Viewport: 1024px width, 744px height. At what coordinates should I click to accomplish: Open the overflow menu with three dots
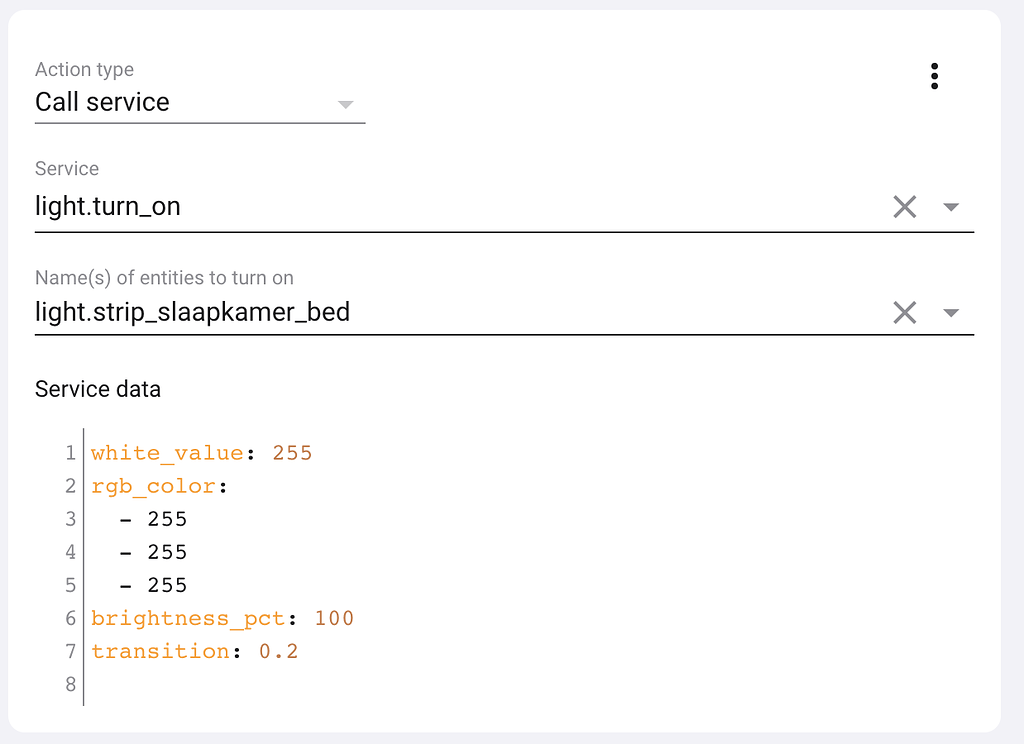coord(934,75)
